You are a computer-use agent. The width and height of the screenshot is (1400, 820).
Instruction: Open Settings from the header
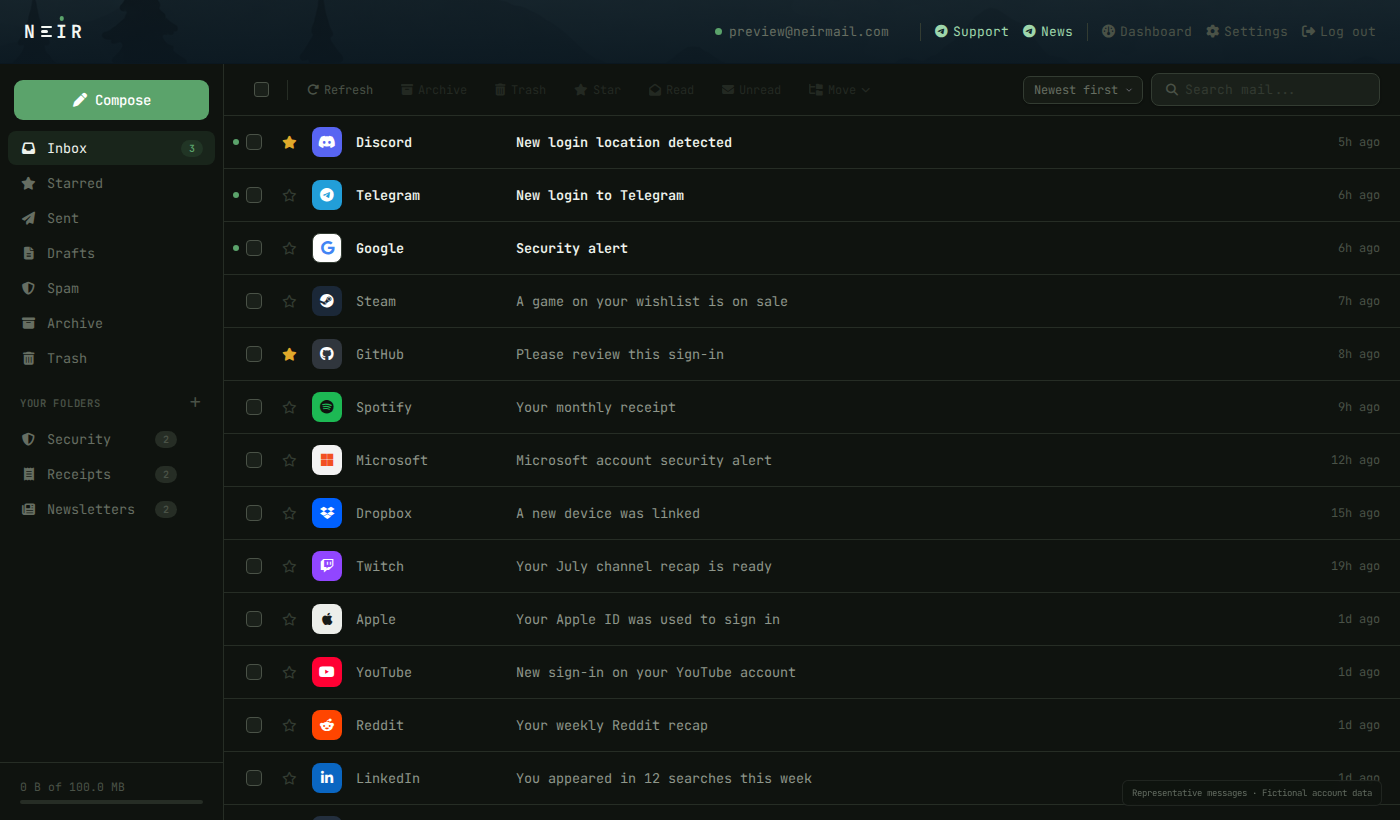tap(1246, 31)
